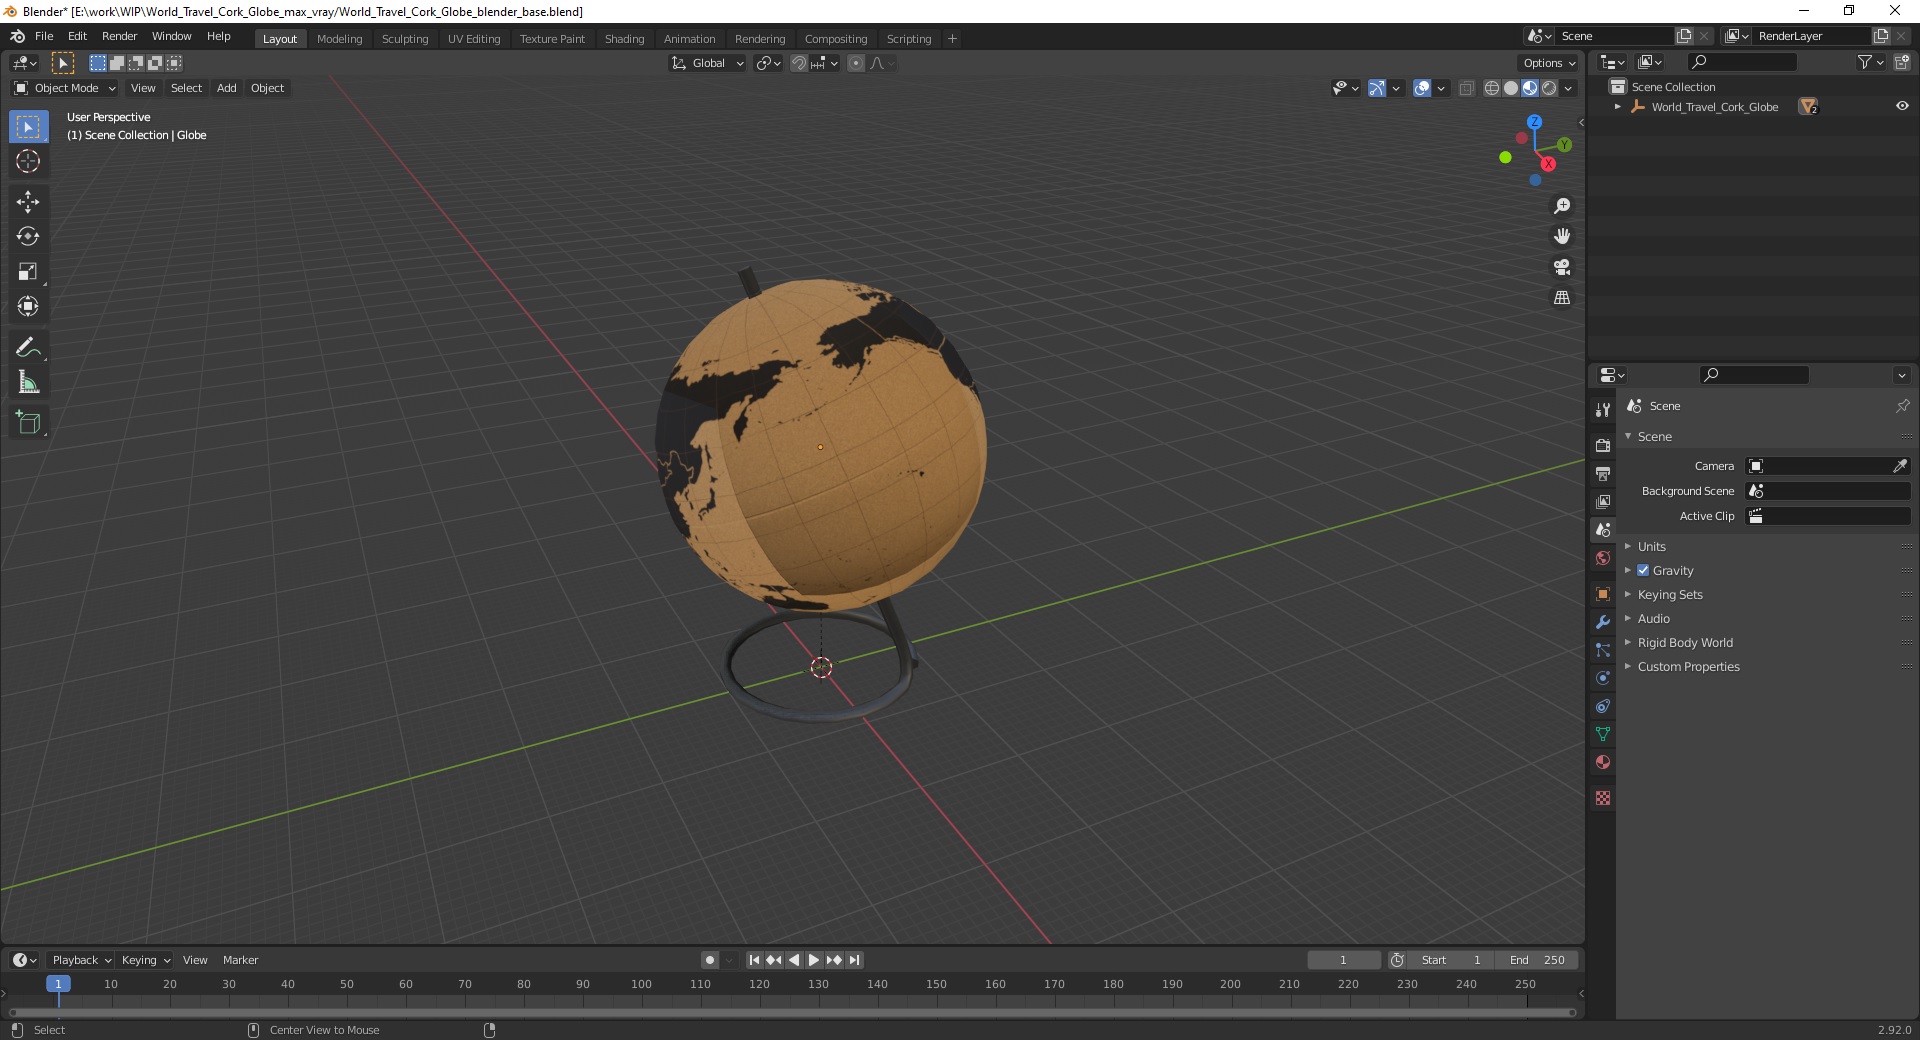Expand World_Travel_Cork_Globe collection tree
This screenshot has height=1040, width=1920.
(1618, 107)
